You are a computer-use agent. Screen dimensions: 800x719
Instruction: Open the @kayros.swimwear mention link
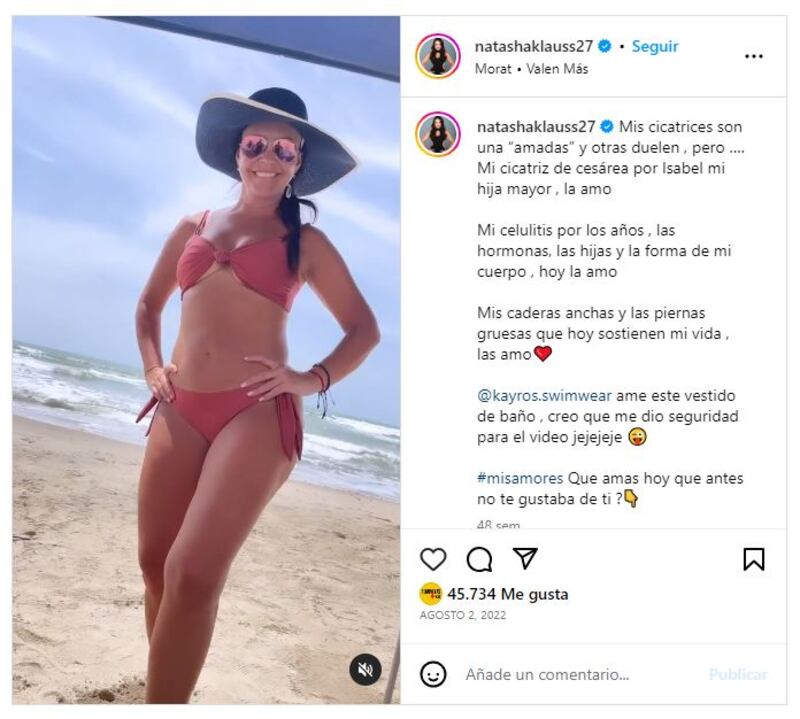pyautogui.click(x=544, y=396)
